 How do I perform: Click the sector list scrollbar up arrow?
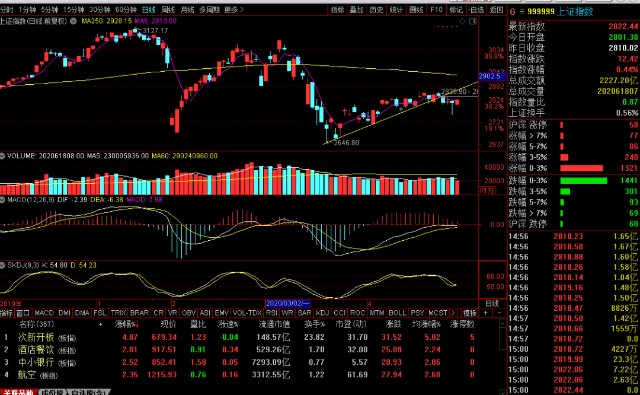502,324
